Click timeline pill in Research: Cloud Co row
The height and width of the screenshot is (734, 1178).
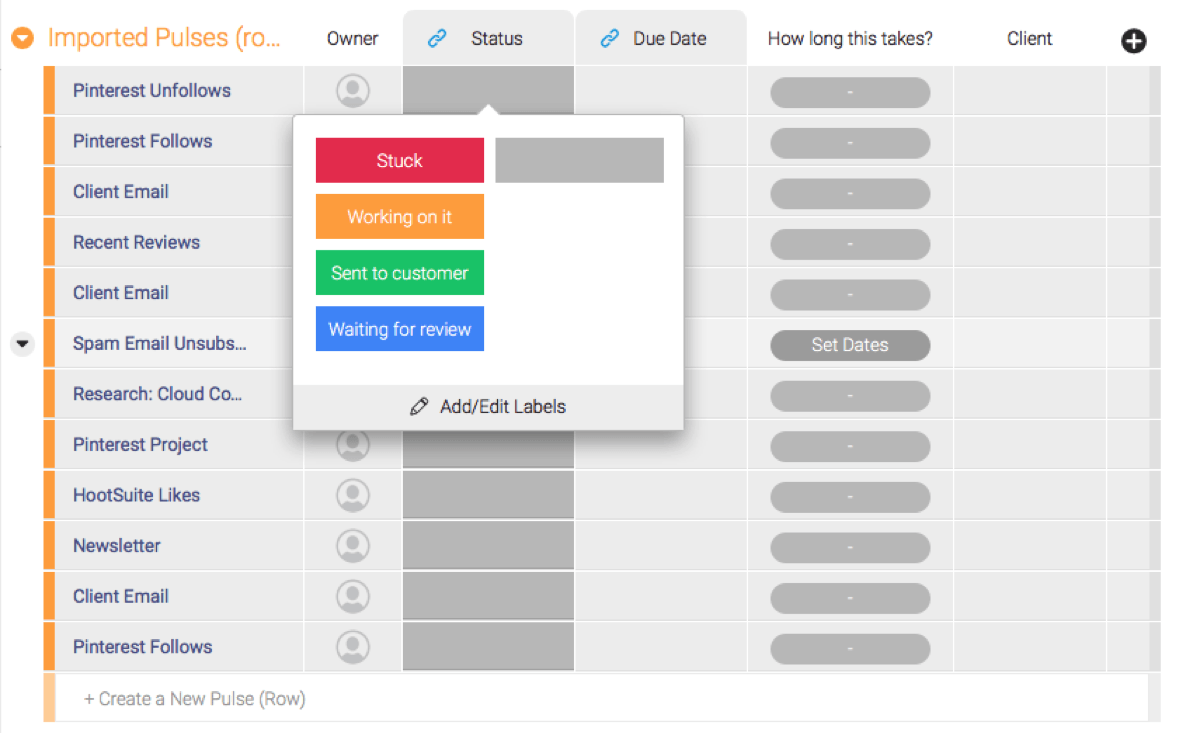850,396
